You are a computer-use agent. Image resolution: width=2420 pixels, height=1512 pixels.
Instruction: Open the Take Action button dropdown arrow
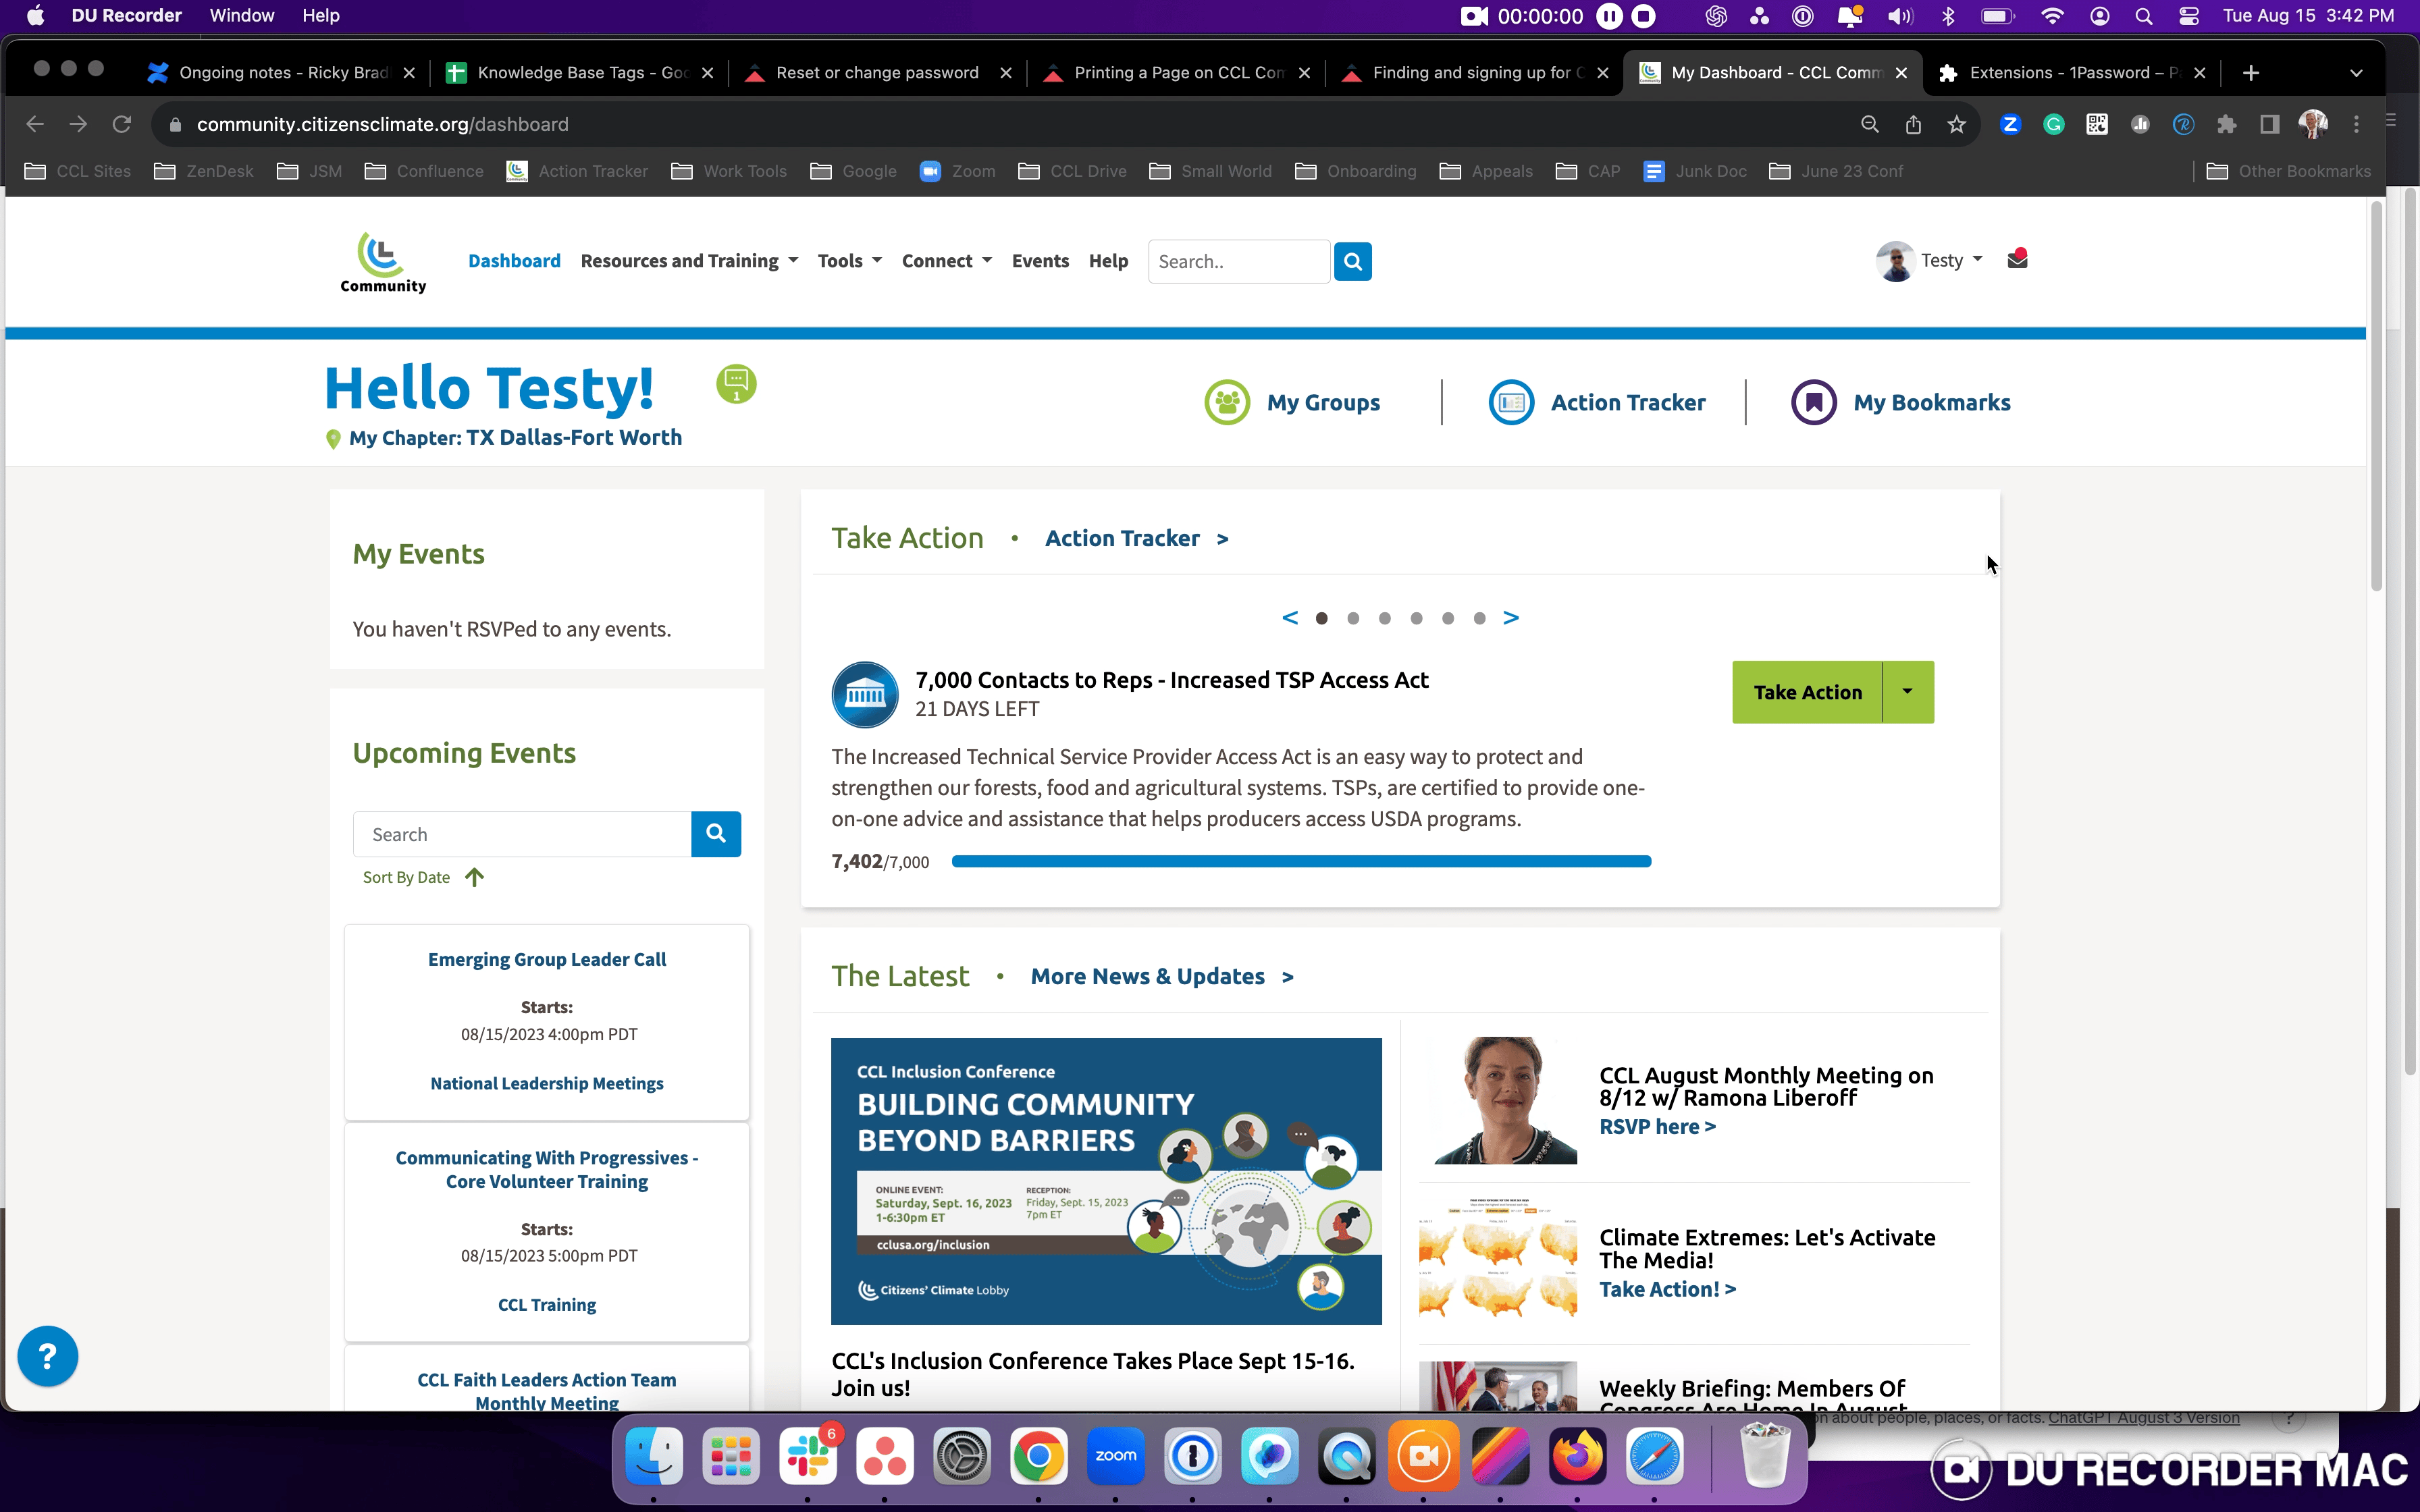coord(1908,692)
